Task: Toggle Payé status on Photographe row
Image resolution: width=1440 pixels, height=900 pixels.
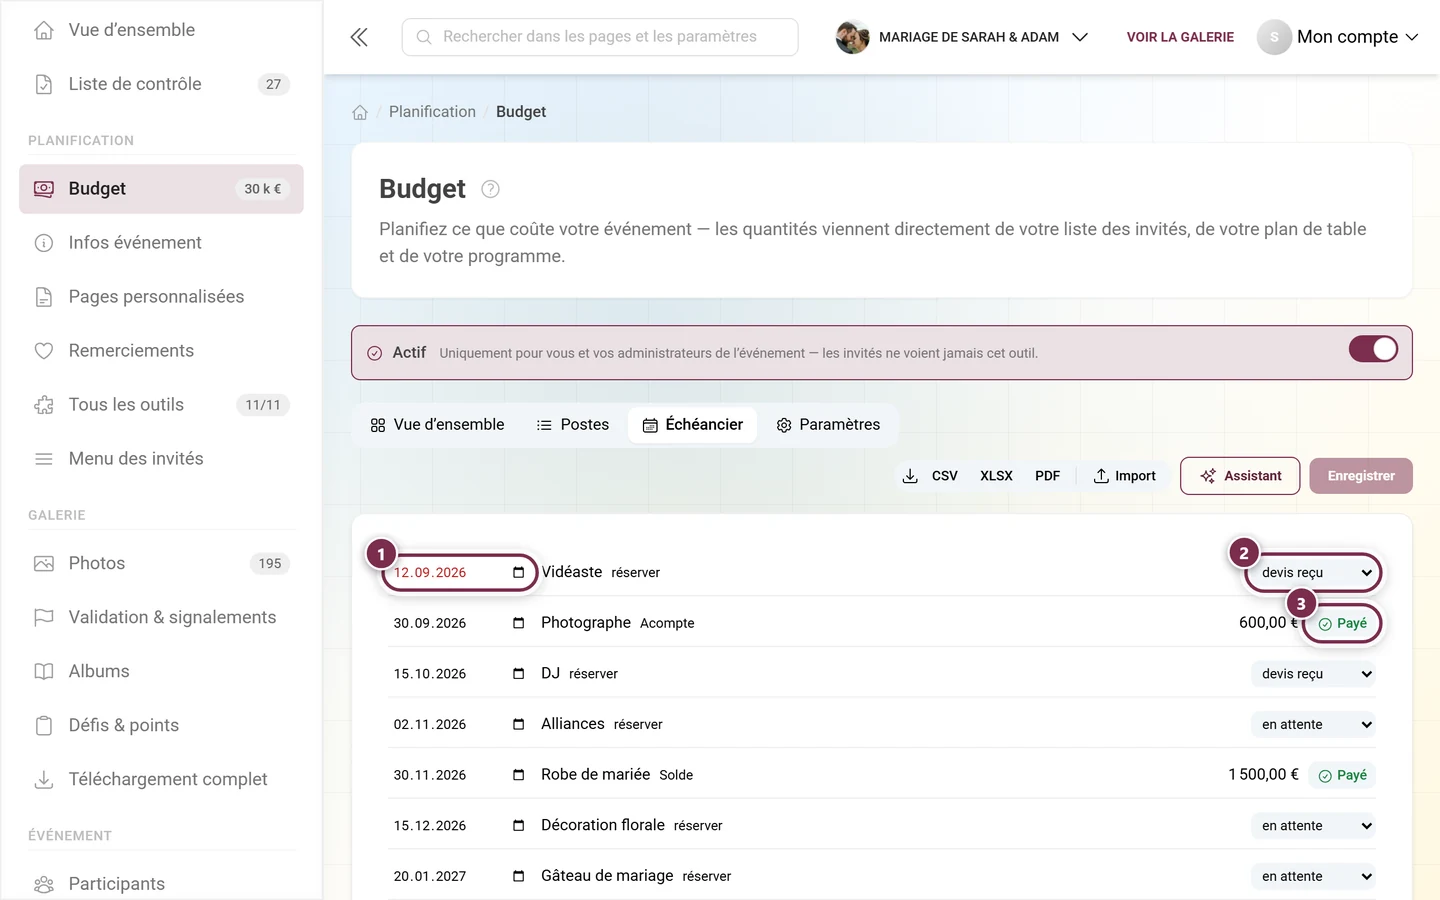Action: (1342, 623)
